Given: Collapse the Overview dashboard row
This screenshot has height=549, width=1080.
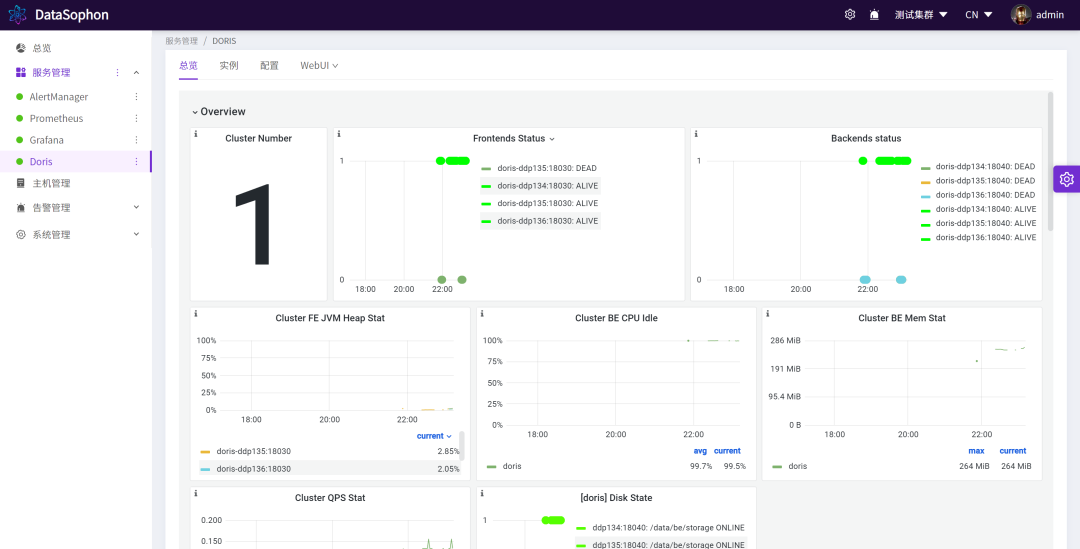Looking at the screenshot, I should 218,112.
